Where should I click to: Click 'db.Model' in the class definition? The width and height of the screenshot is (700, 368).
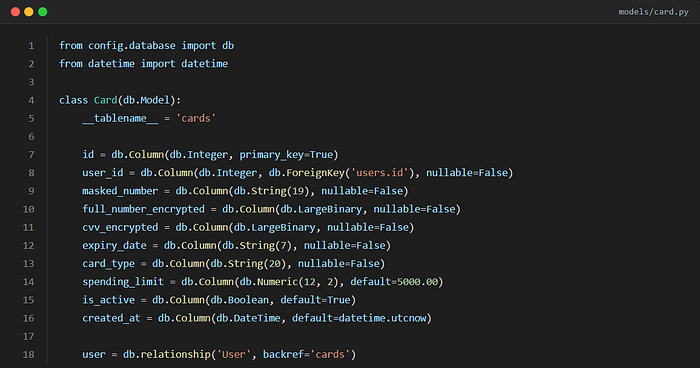point(146,100)
